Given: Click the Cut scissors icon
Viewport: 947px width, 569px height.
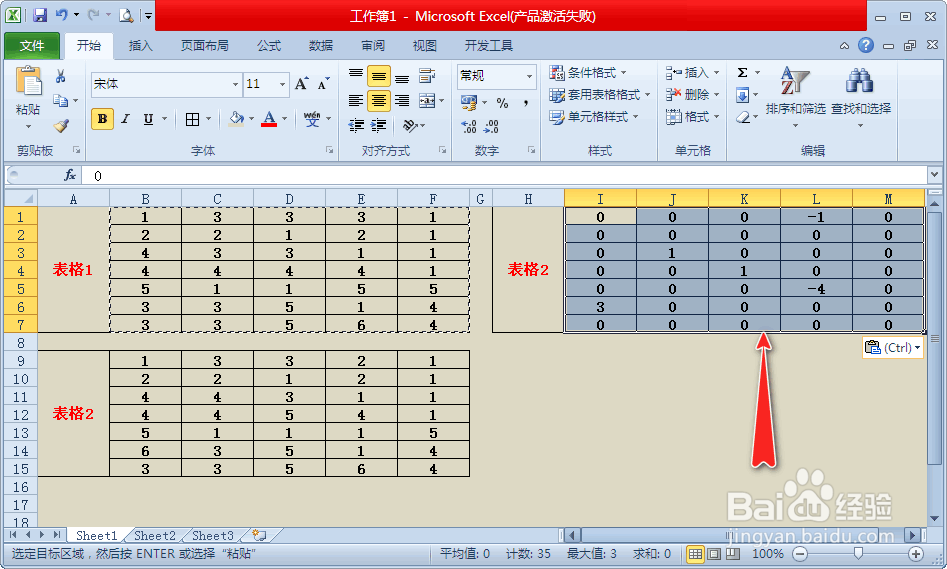Looking at the screenshot, I should [60, 77].
